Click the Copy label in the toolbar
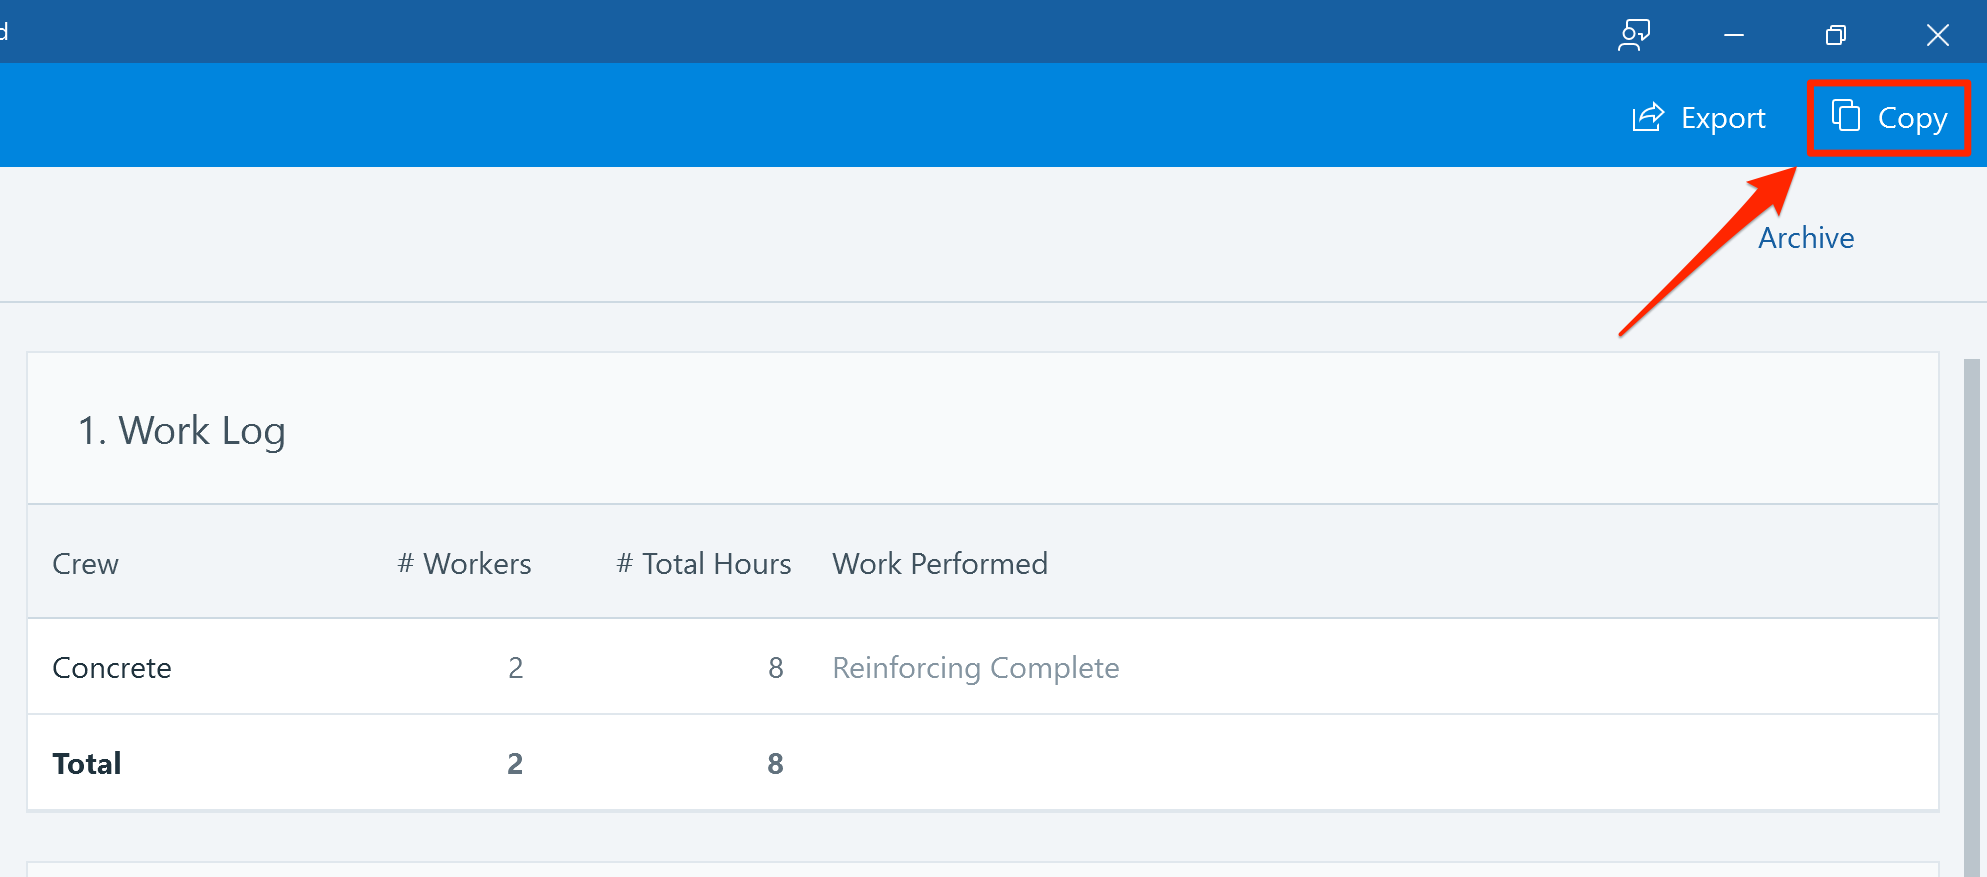The width and height of the screenshot is (1987, 877). pyautogui.click(x=1912, y=118)
